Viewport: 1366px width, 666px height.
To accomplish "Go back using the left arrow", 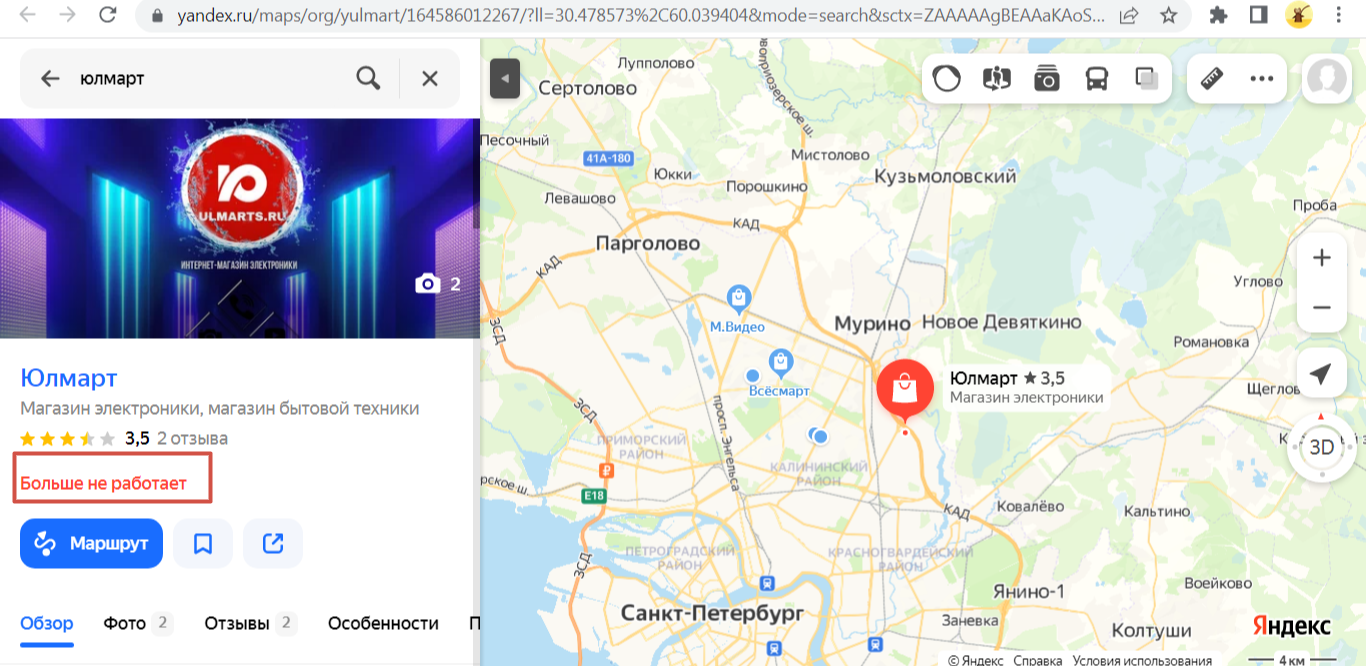I will pyautogui.click(x=50, y=78).
